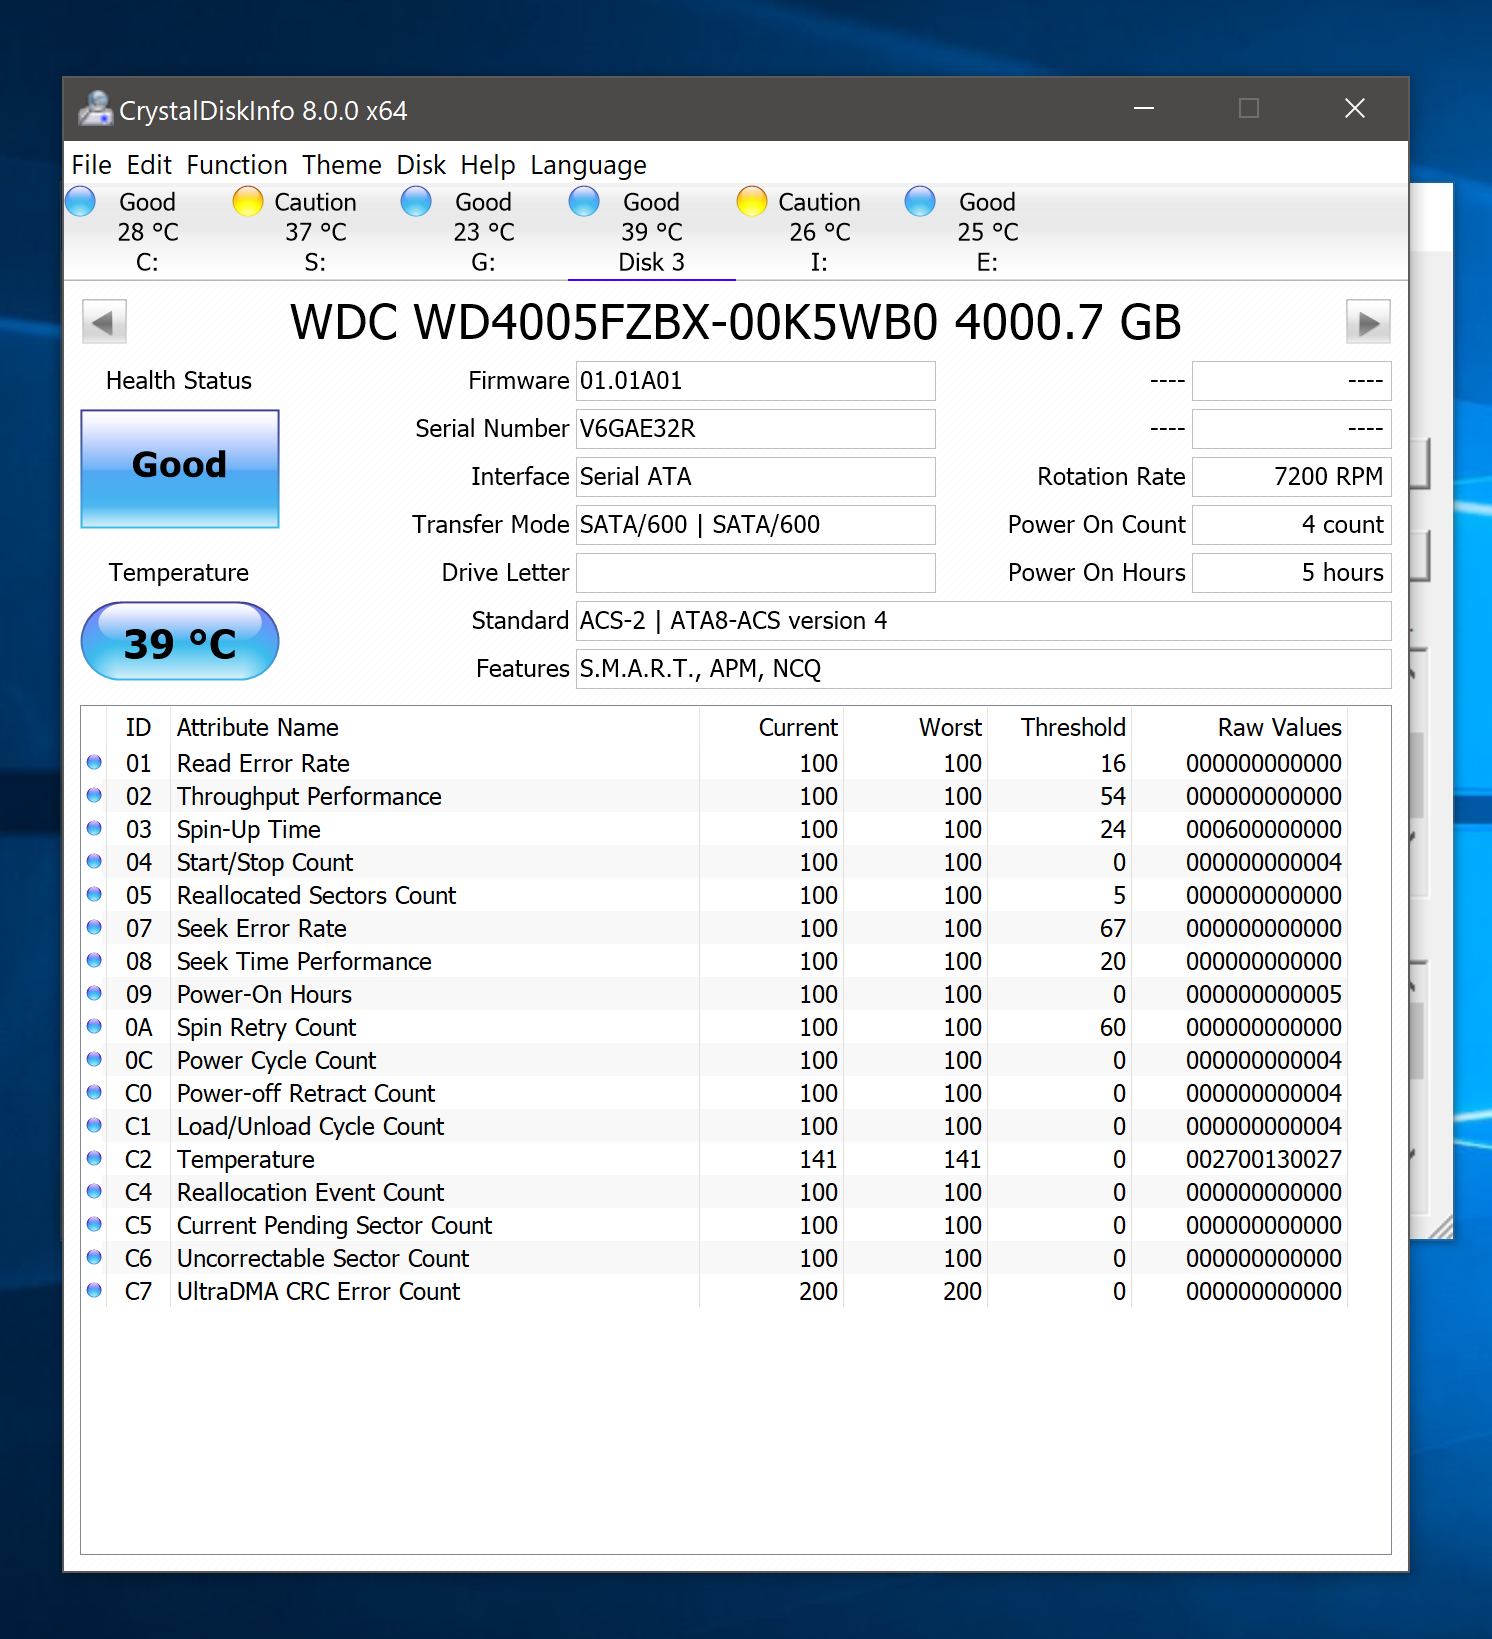Go to next disk with right arrow

(x=1368, y=322)
